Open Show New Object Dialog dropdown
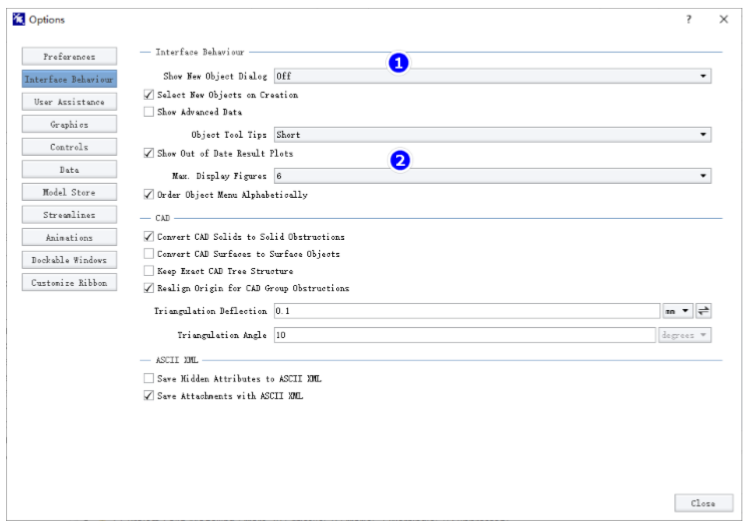The width and height of the screenshot is (747, 526). click(x=491, y=75)
